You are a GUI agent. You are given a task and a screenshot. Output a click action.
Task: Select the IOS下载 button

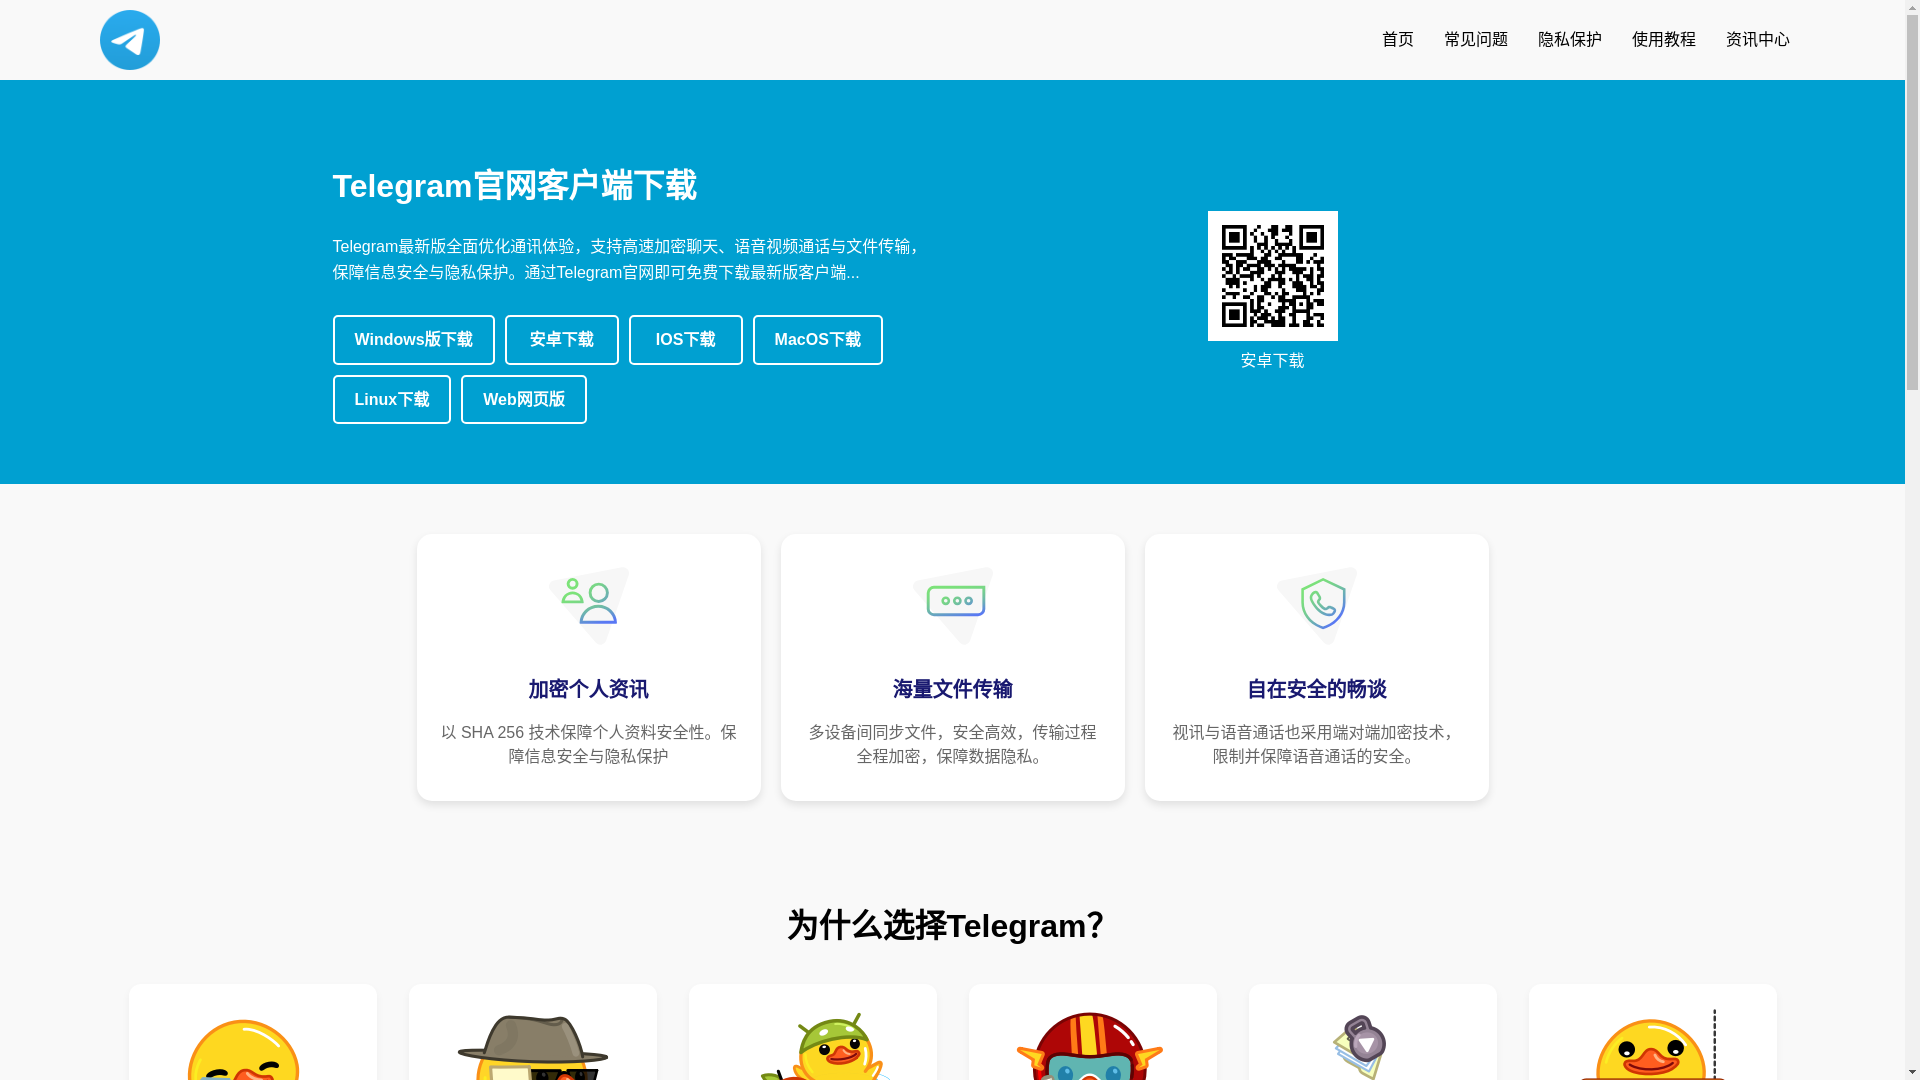click(685, 340)
